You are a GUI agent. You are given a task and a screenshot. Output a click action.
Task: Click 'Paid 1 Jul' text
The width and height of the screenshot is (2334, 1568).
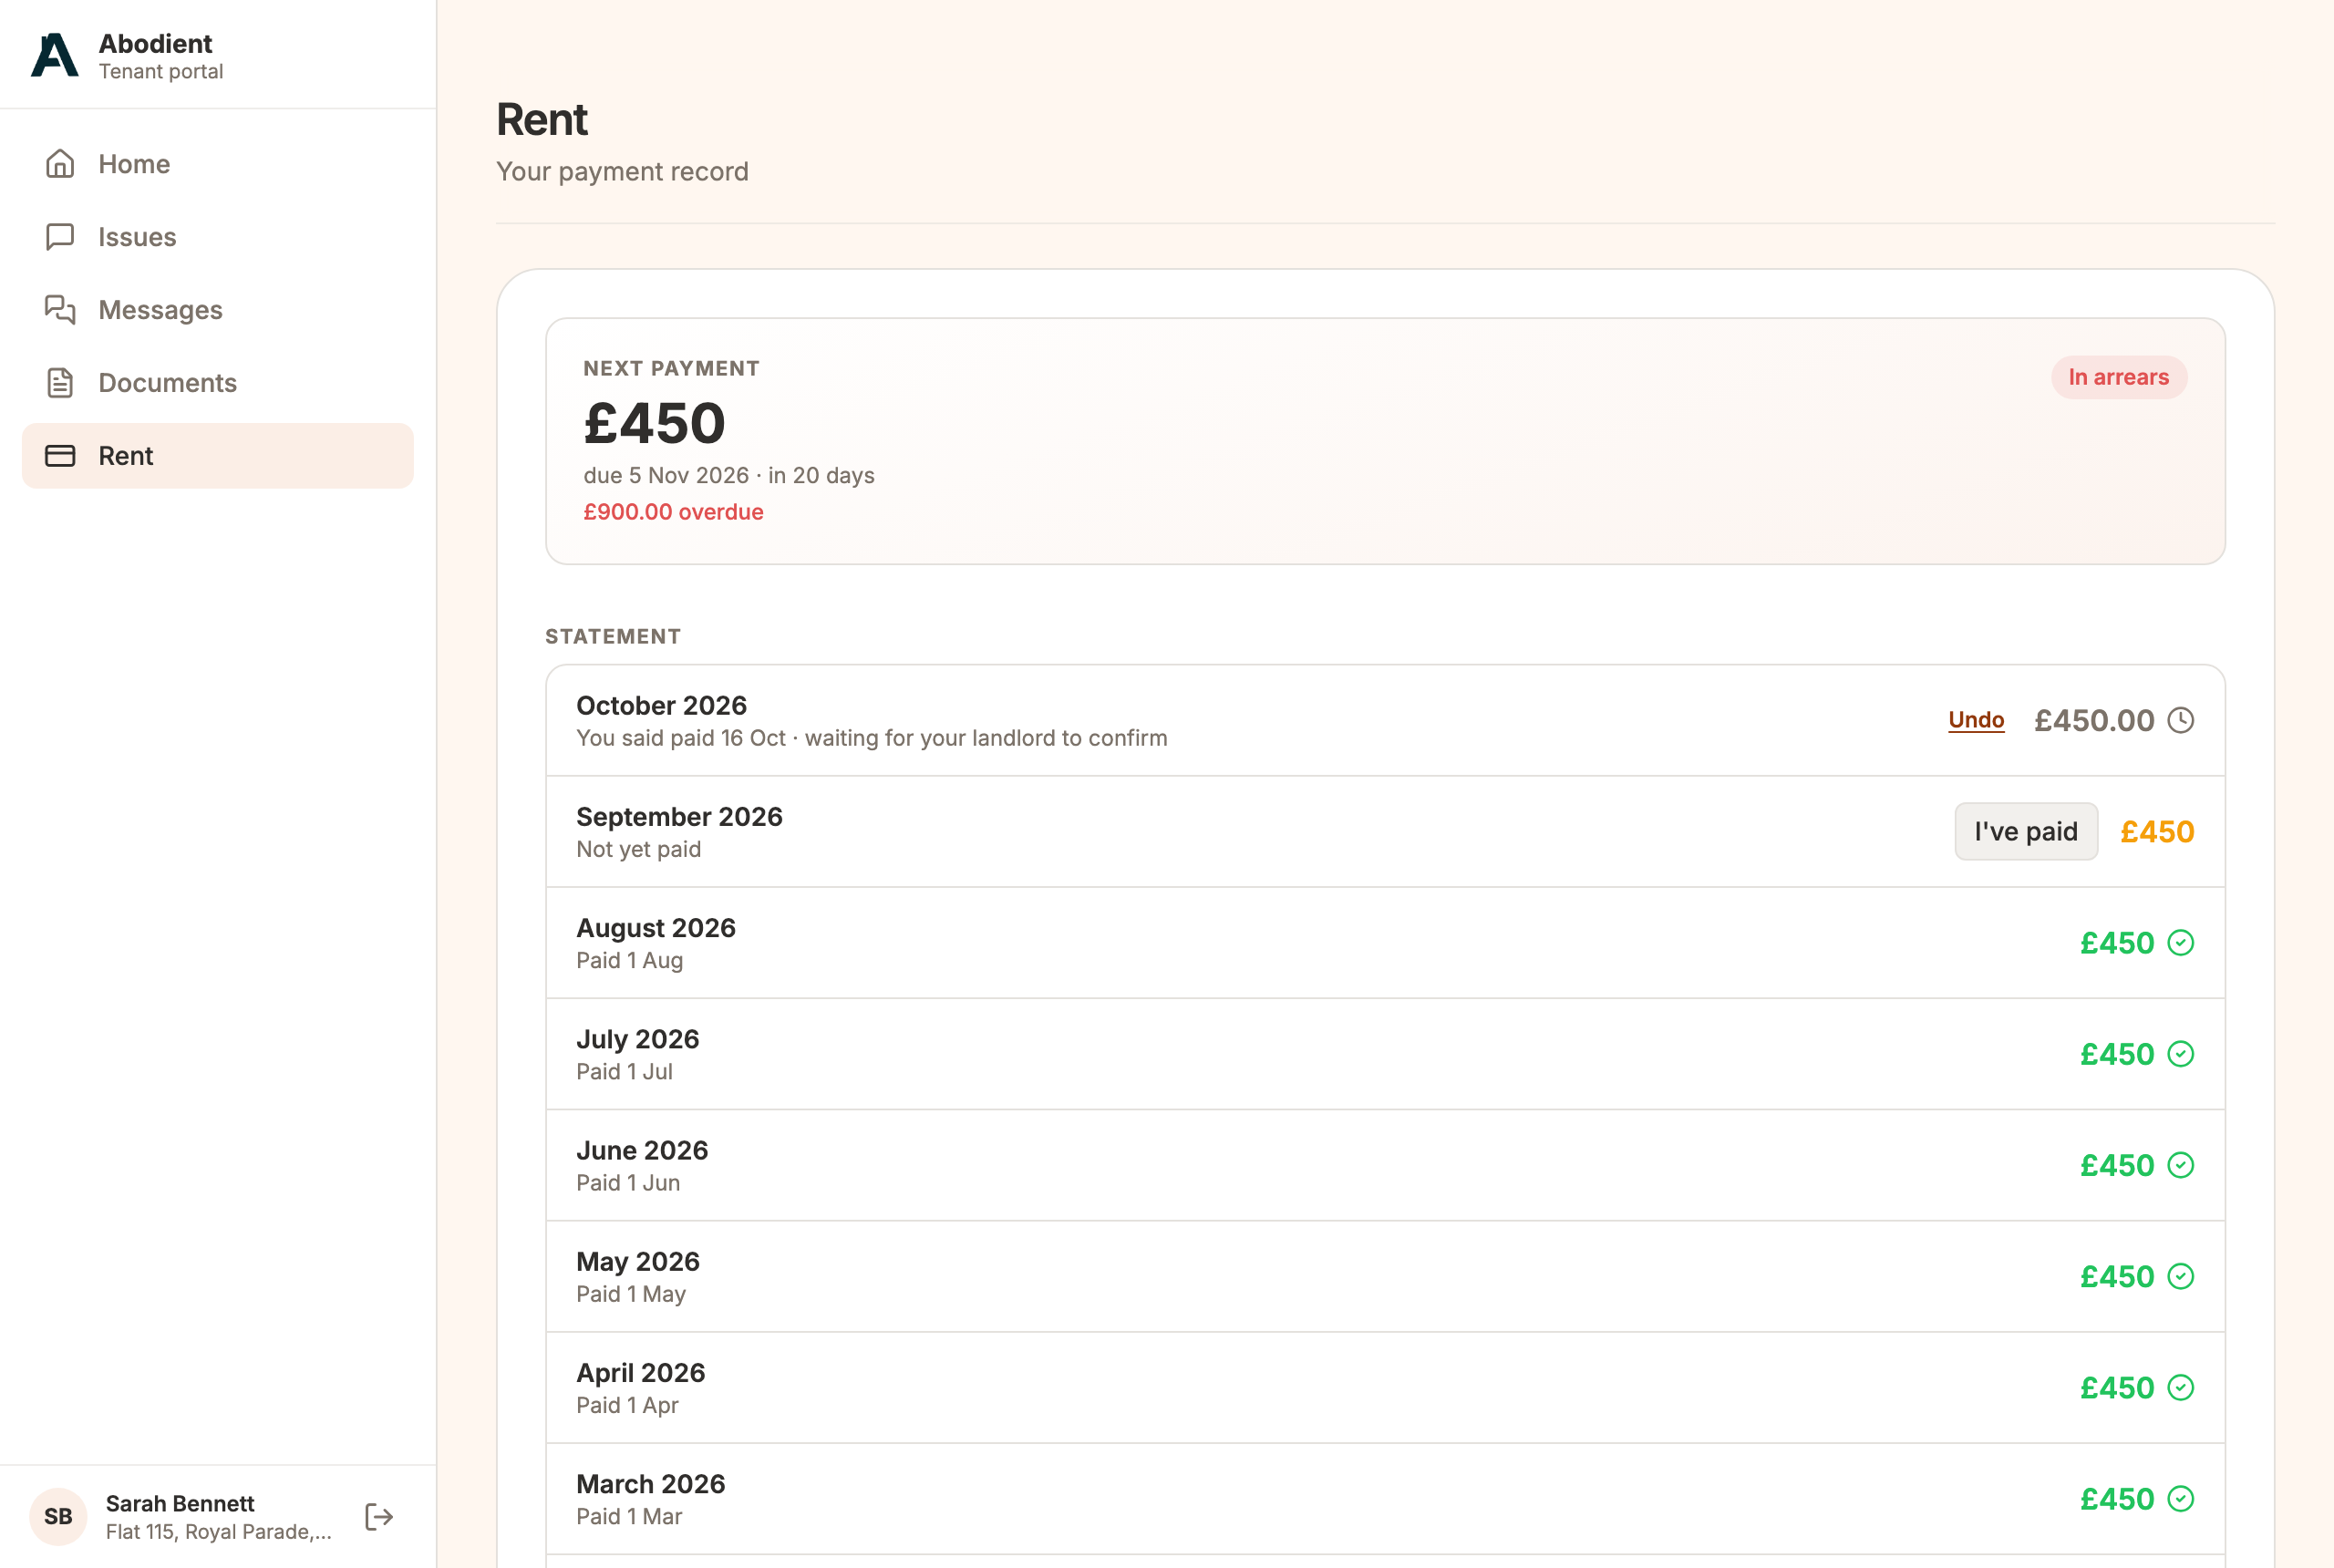pyautogui.click(x=624, y=1071)
